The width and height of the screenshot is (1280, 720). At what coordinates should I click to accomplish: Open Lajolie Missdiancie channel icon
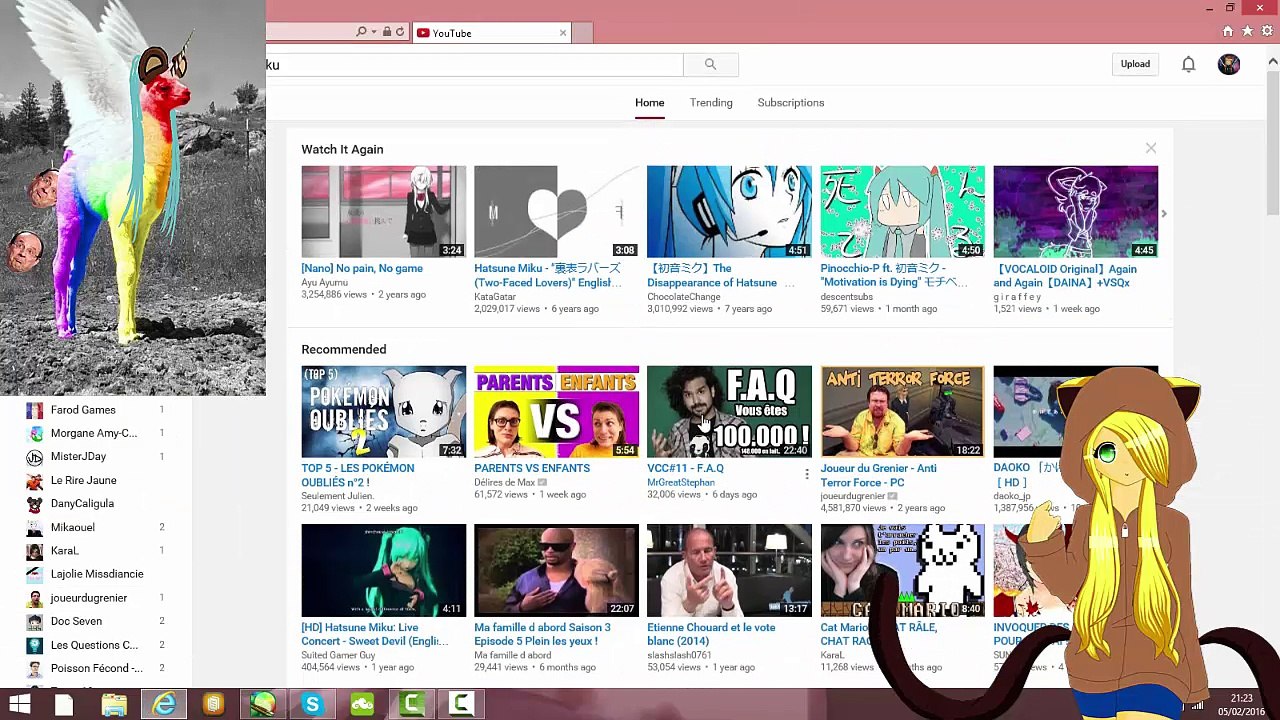pos(35,574)
